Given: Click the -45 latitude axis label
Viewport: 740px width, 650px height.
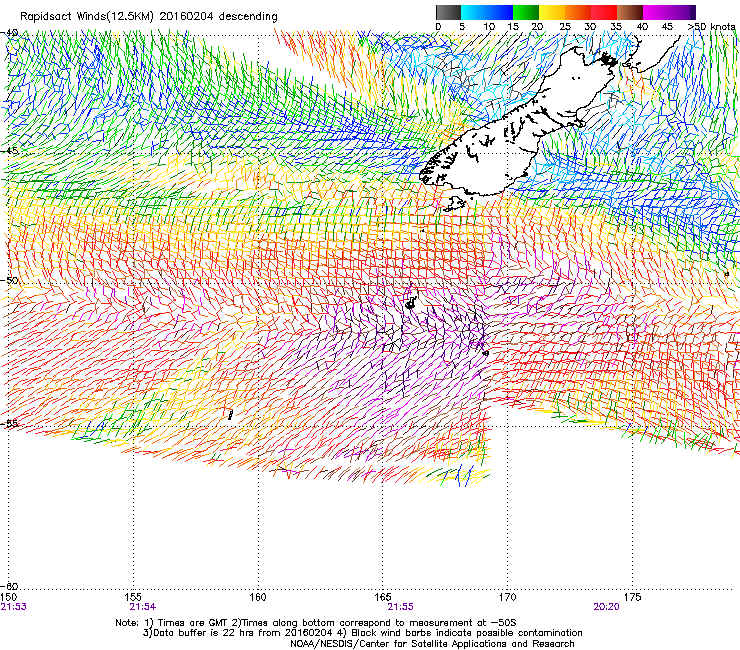Looking at the screenshot, I should [x=9, y=151].
